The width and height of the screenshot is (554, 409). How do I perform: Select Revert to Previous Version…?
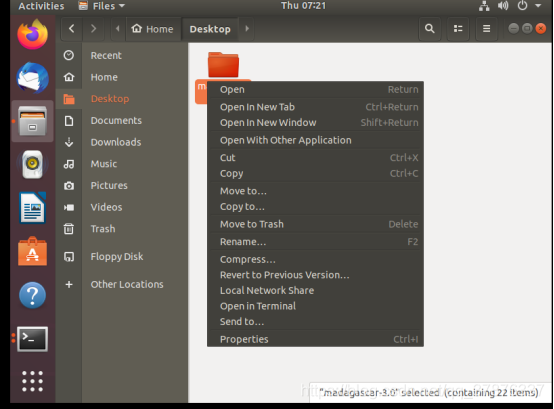click(x=316, y=275)
